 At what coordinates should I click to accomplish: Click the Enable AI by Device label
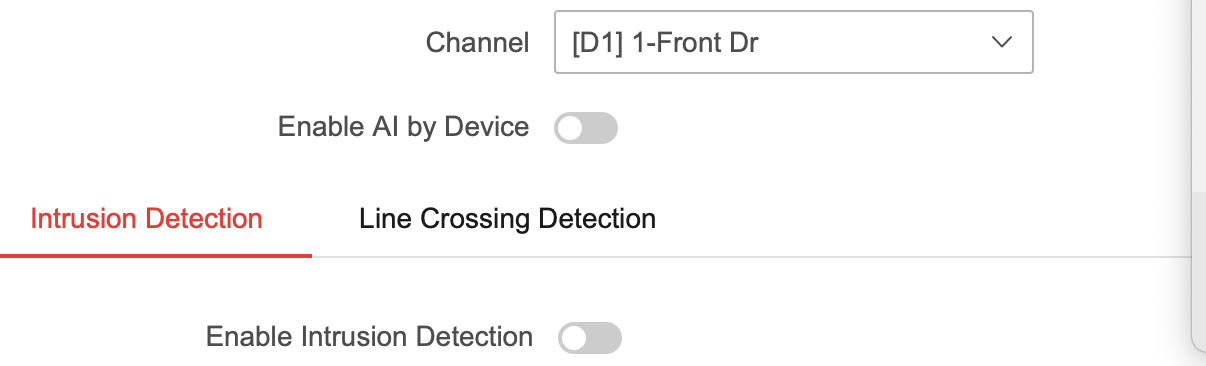click(403, 127)
